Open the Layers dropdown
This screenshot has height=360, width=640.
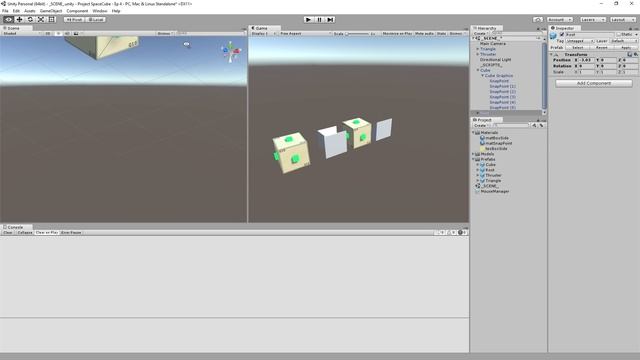click(592, 20)
